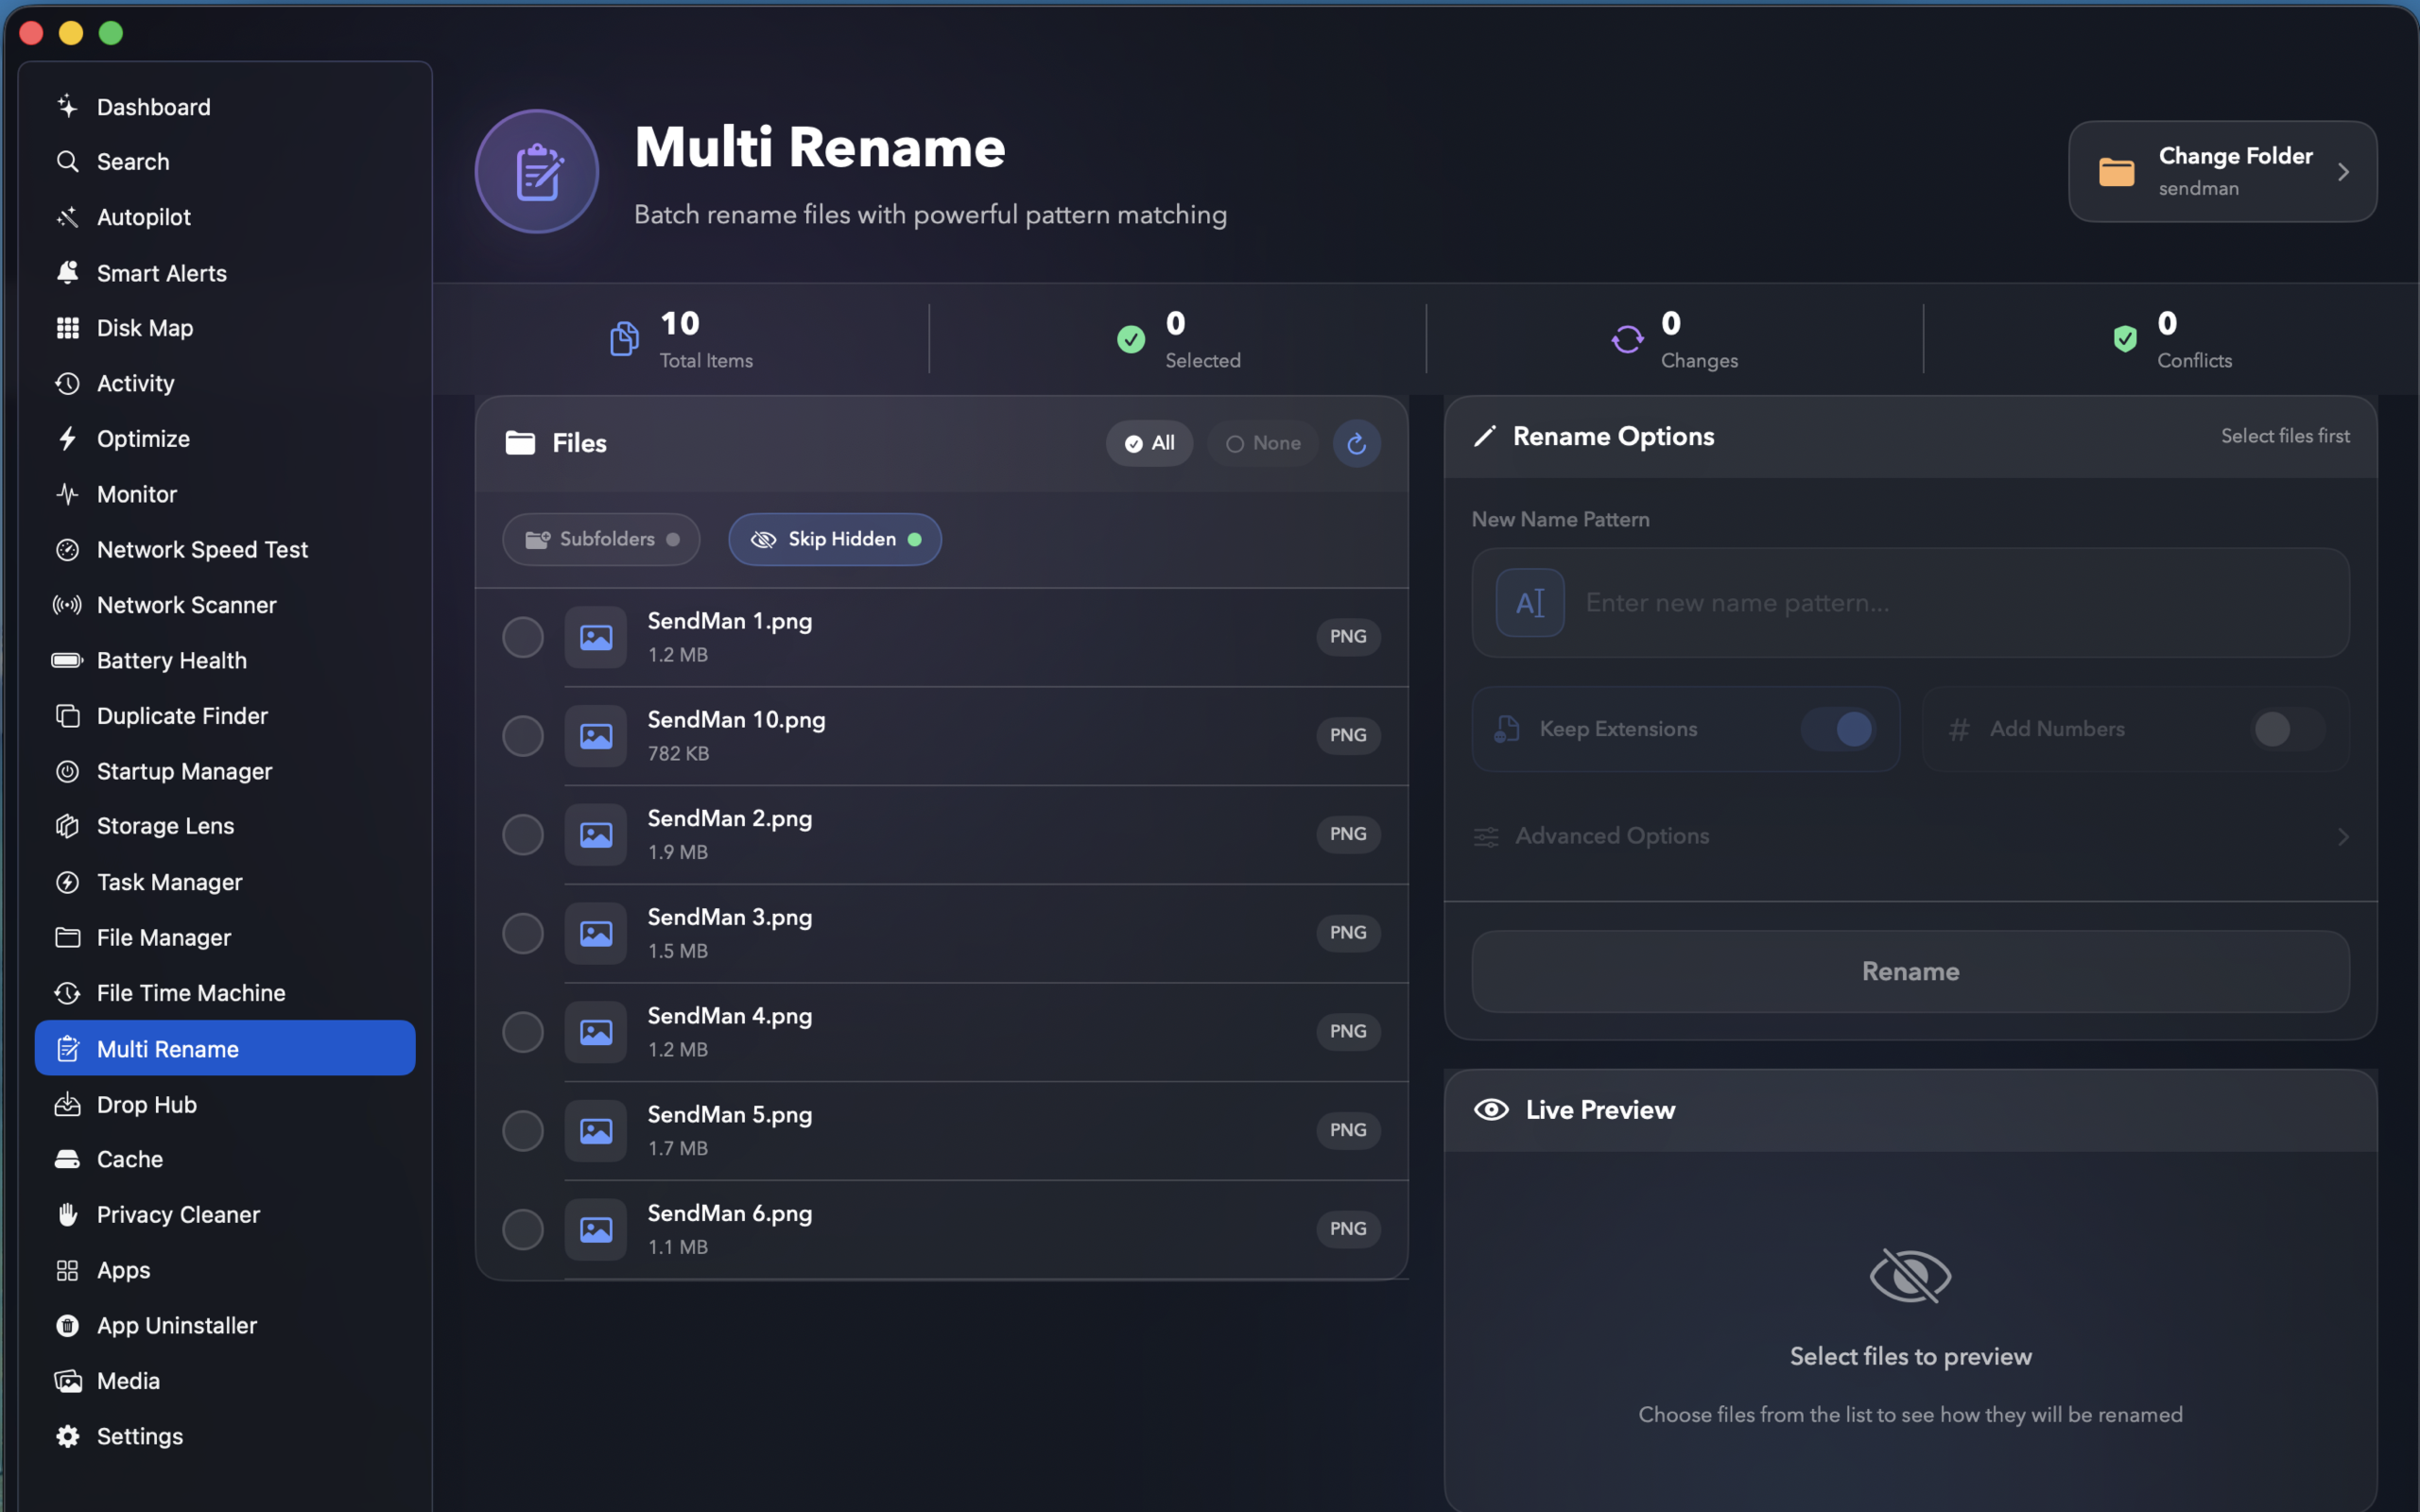Click the Total Items count
The width and height of the screenshot is (2420, 1512).
pos(680,323)
